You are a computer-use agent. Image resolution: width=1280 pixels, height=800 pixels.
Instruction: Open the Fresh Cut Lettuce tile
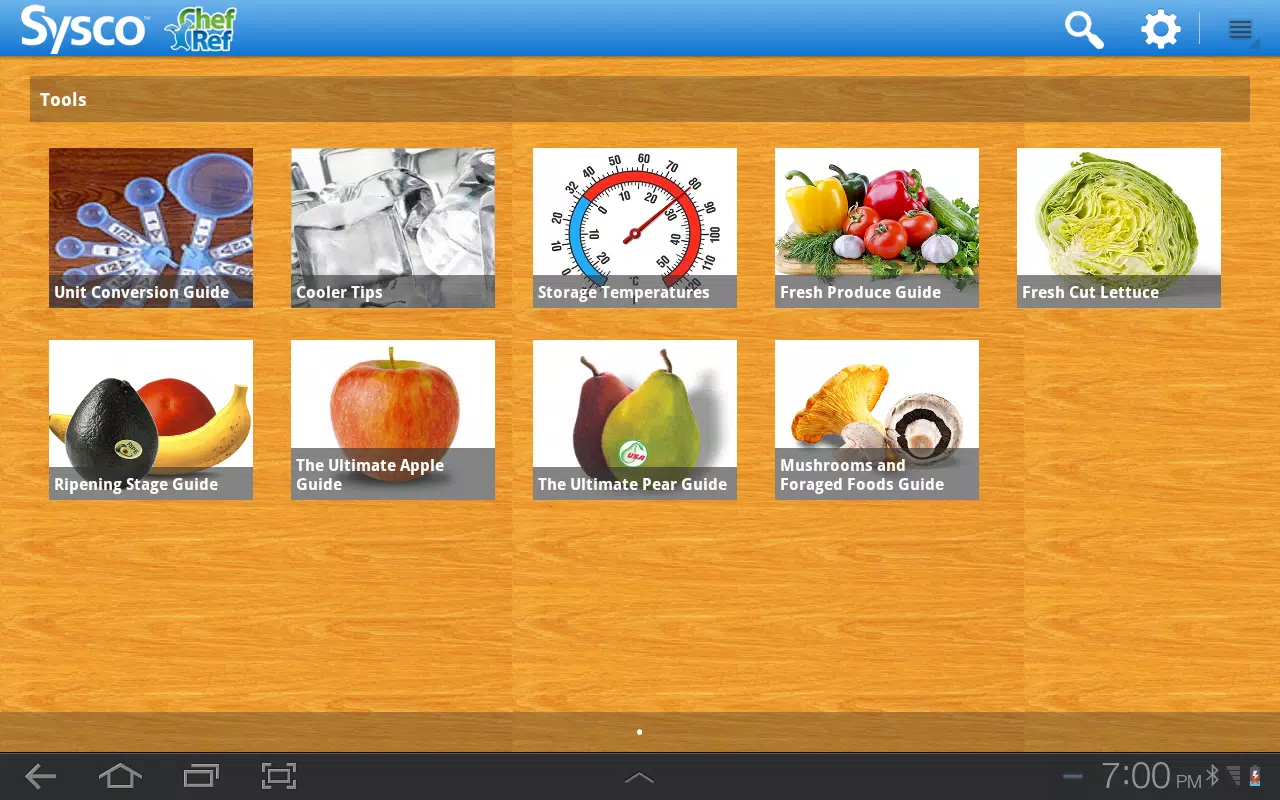[x=1119, y=228]
